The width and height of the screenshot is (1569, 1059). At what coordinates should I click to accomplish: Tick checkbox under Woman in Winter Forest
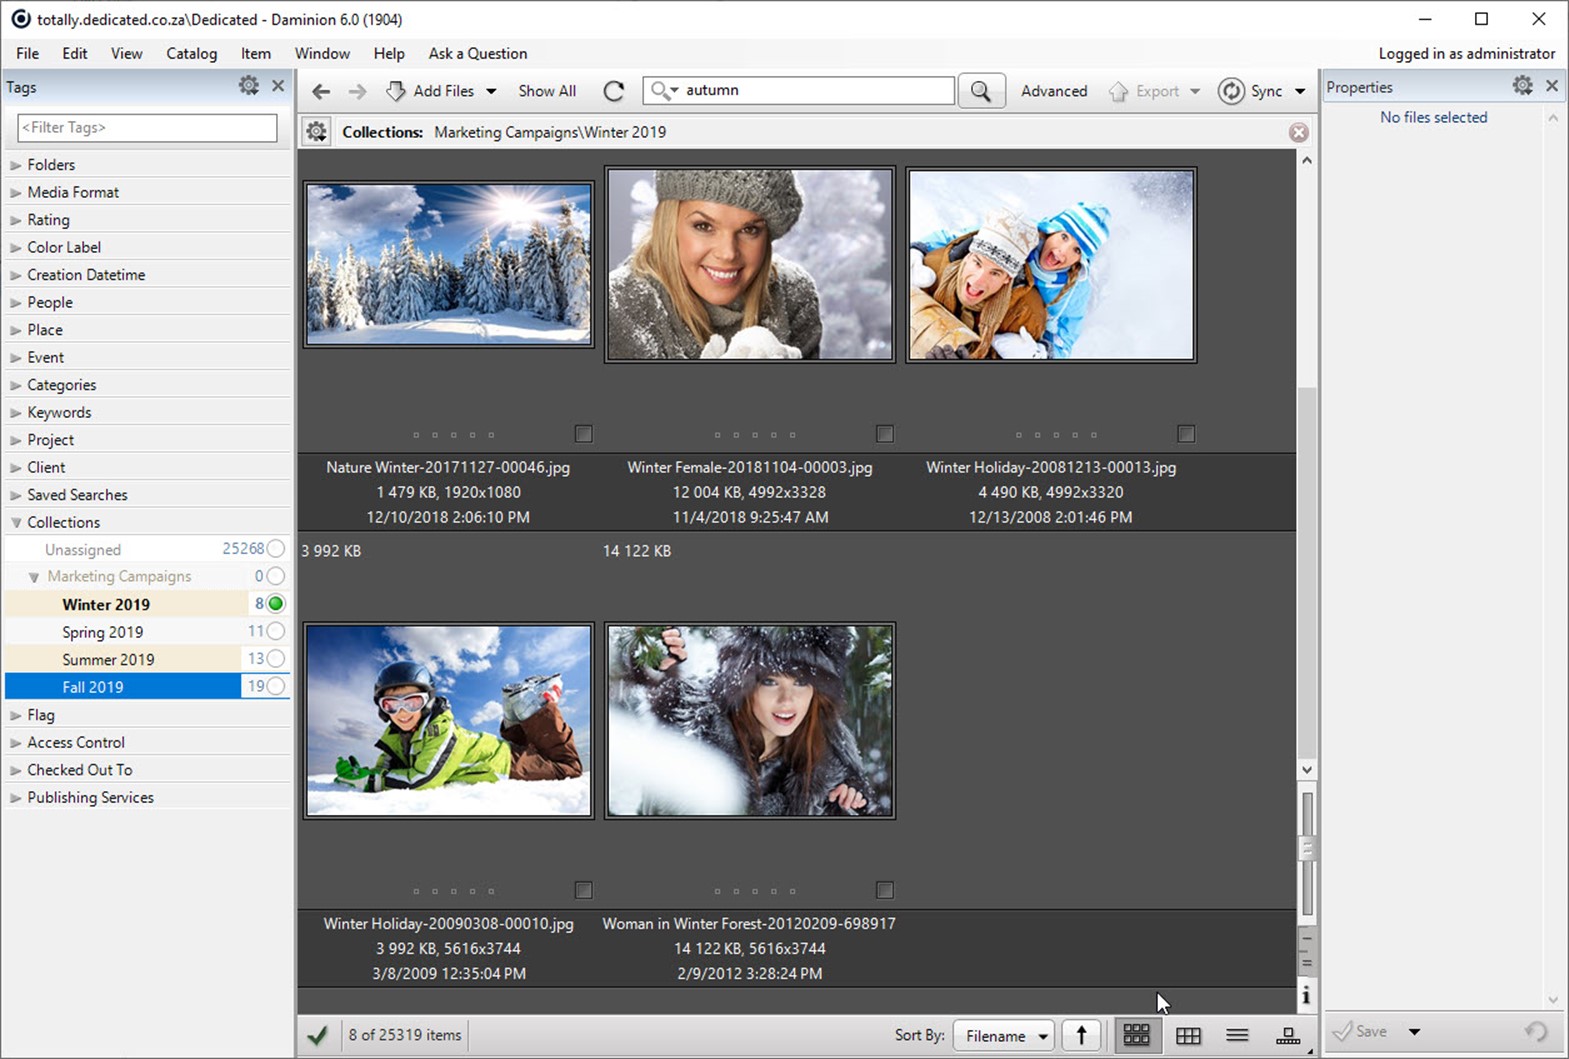(884, 890)
